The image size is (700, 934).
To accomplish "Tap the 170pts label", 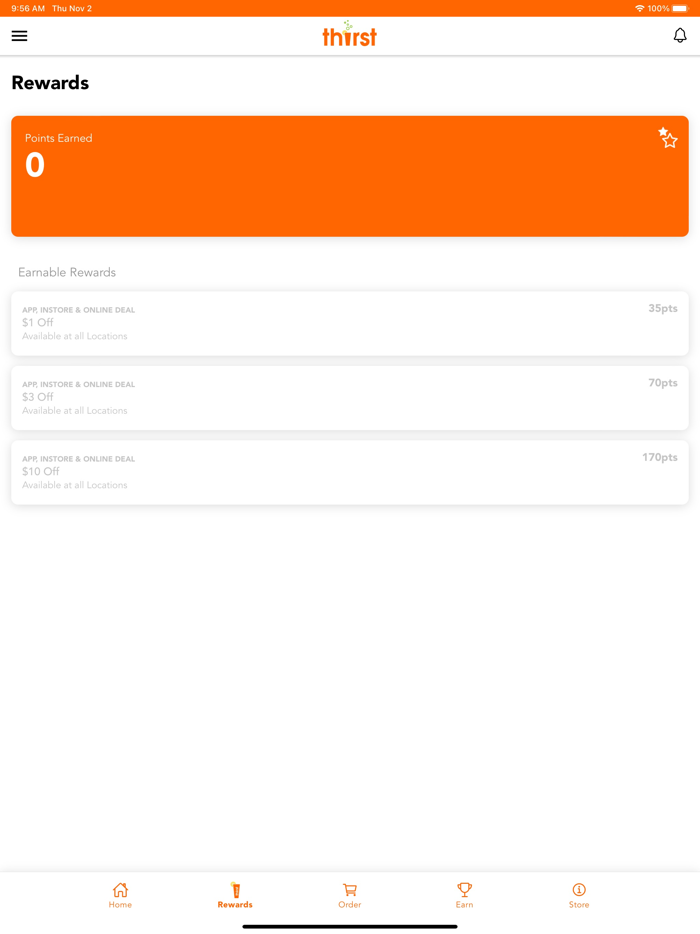I will click(x=659, y=457).
